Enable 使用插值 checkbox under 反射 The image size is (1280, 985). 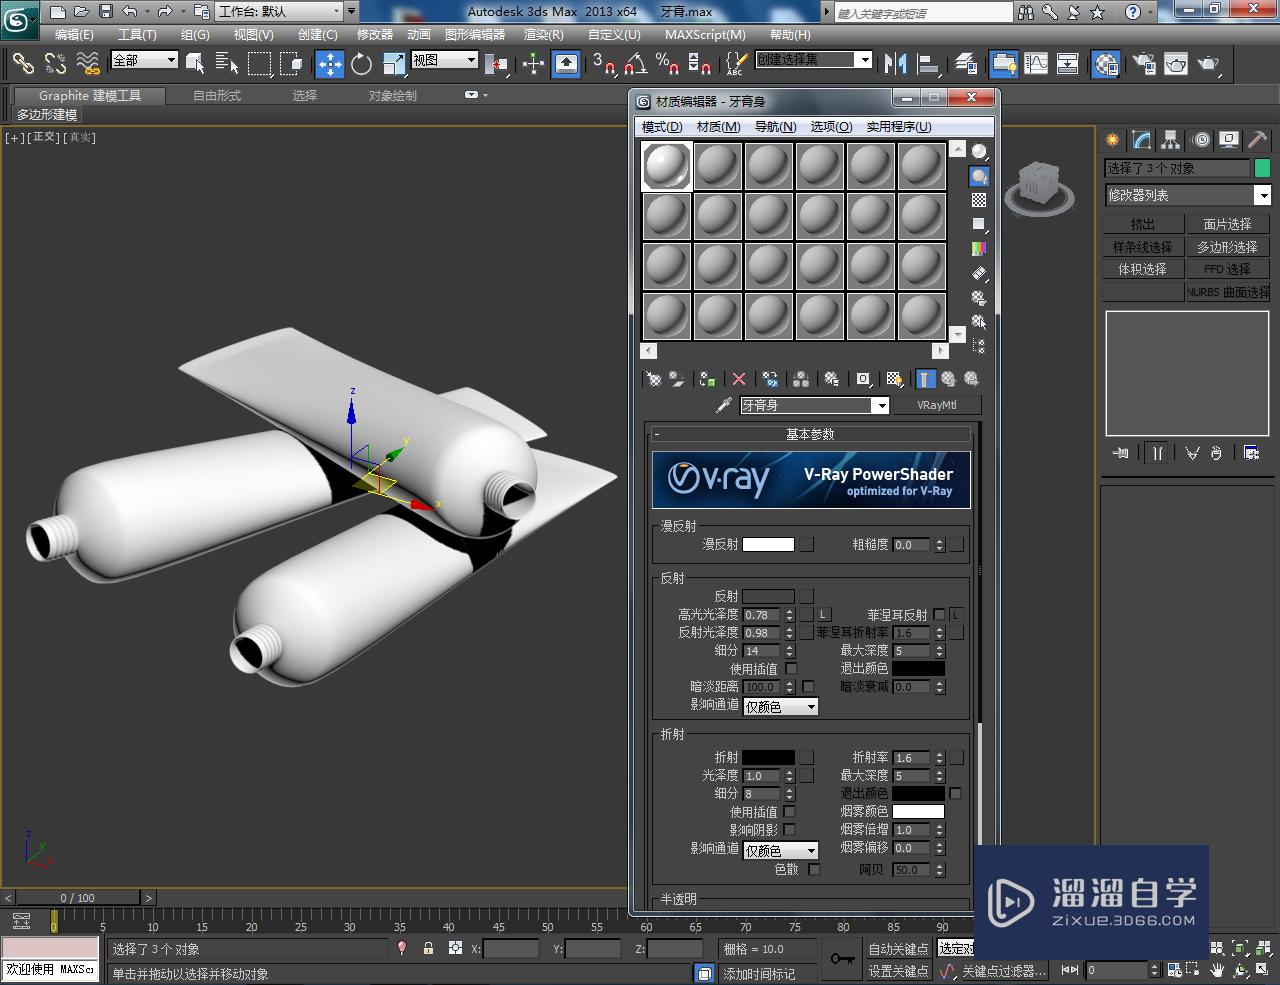tap(791, 669)
